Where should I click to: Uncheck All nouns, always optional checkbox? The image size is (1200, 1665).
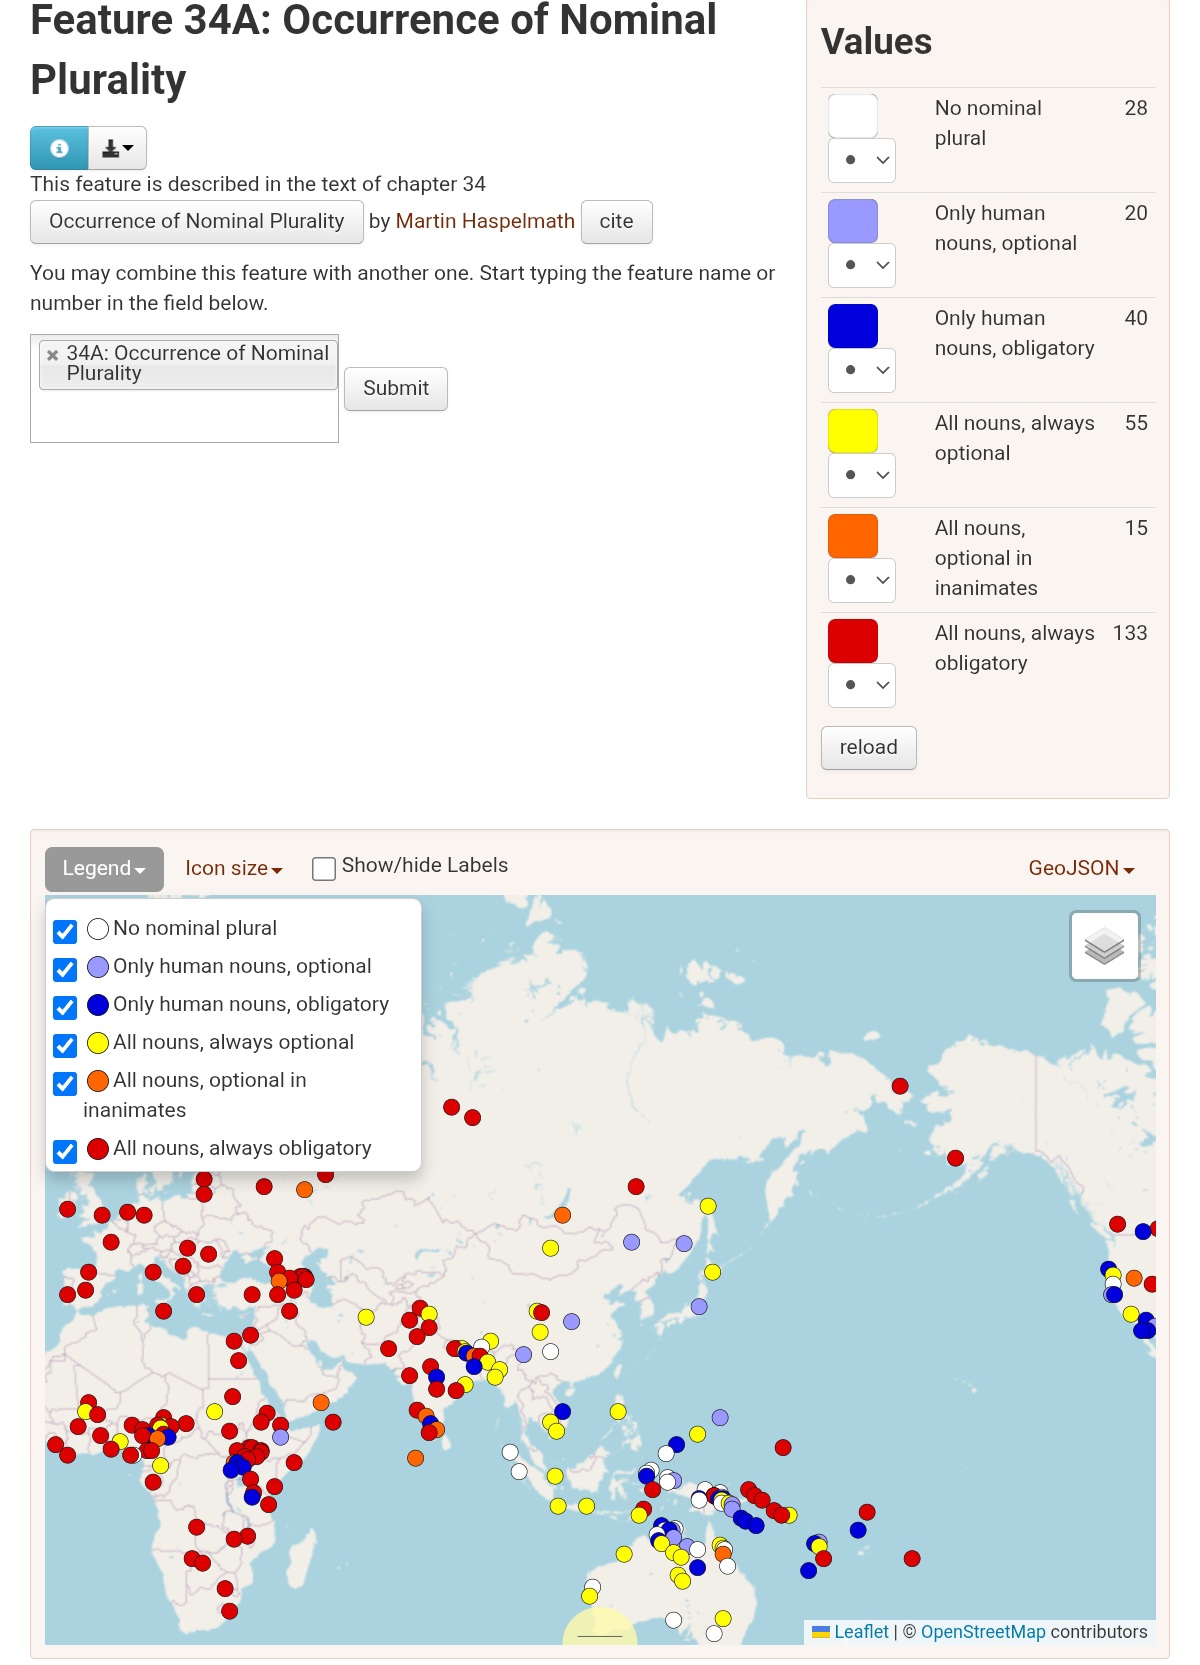65,1046
